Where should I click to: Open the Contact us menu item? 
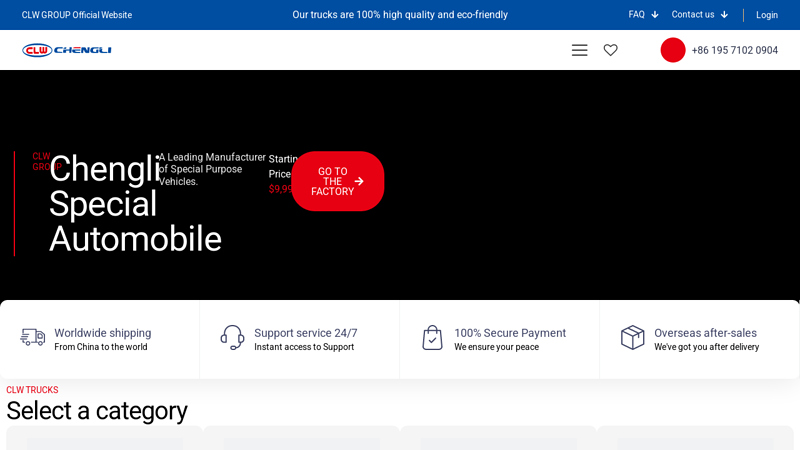692,14
